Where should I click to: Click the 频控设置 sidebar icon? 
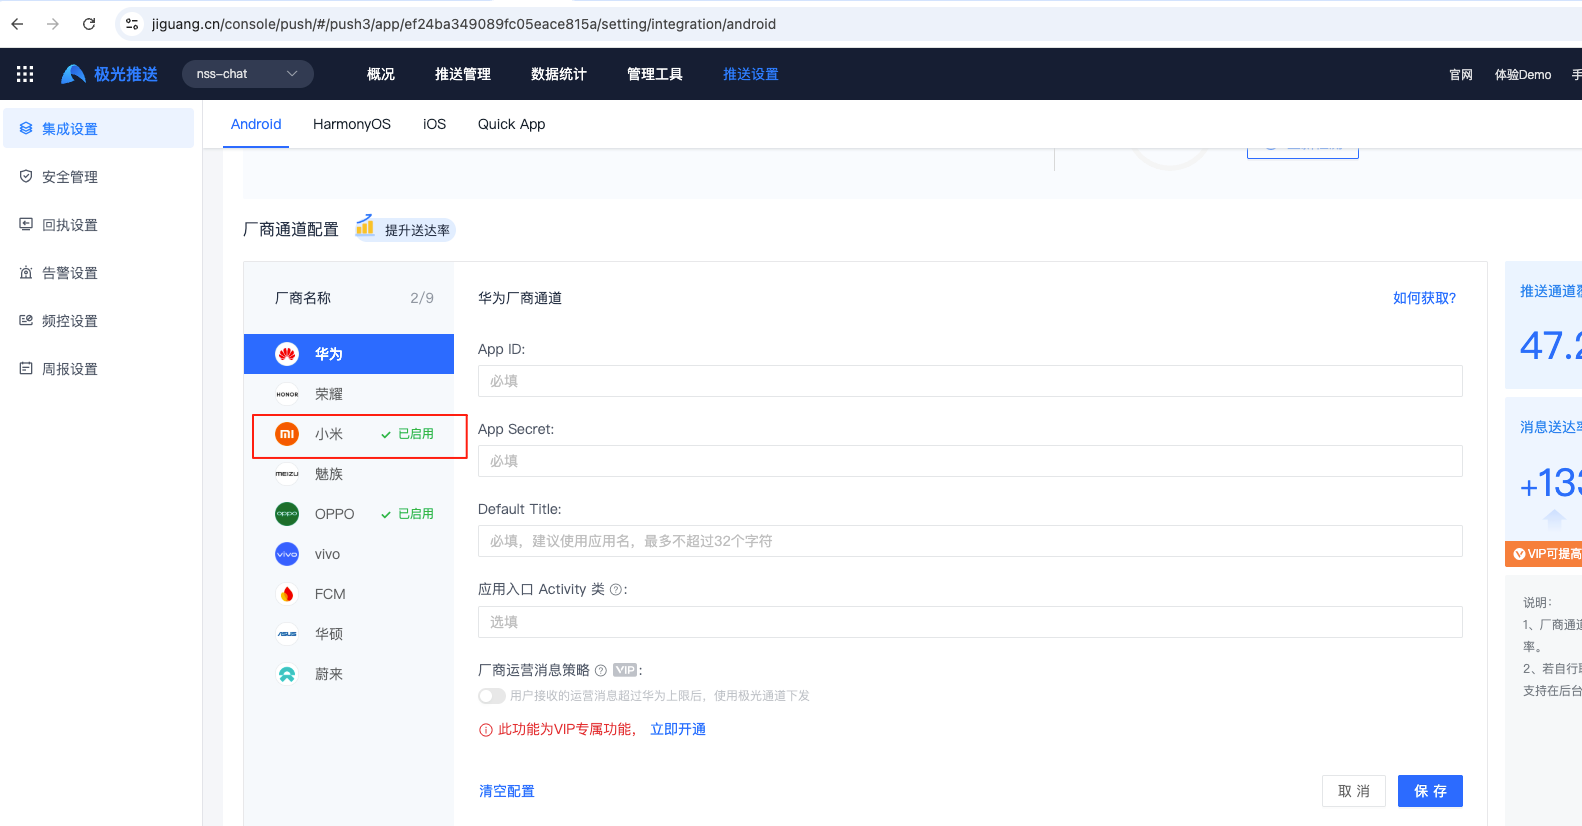pos(26,320)
